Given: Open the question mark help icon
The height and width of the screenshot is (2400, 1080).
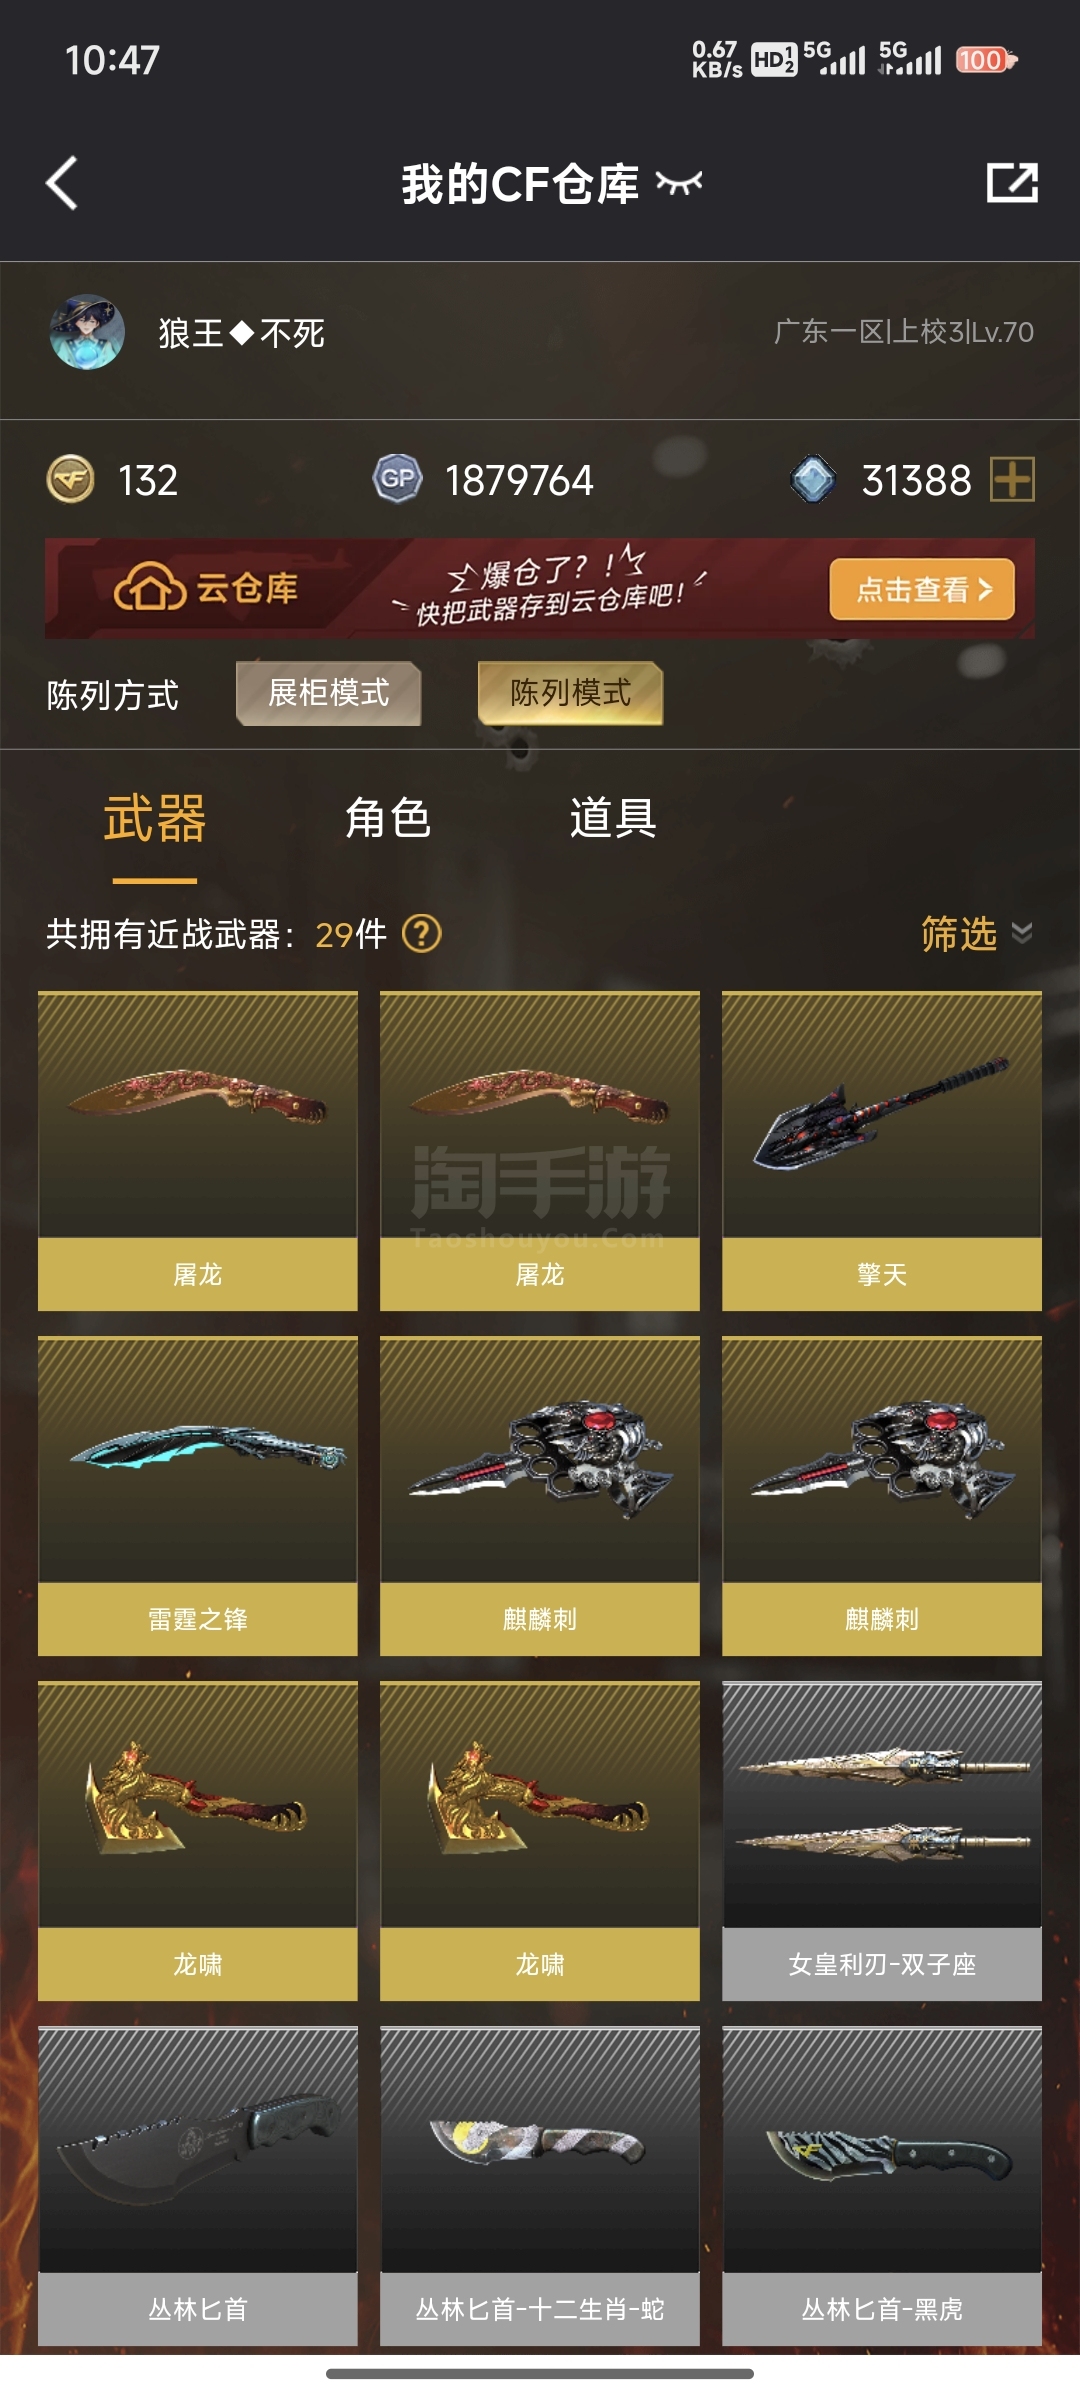Looking at the screenshot, I should tap(421, 934).
